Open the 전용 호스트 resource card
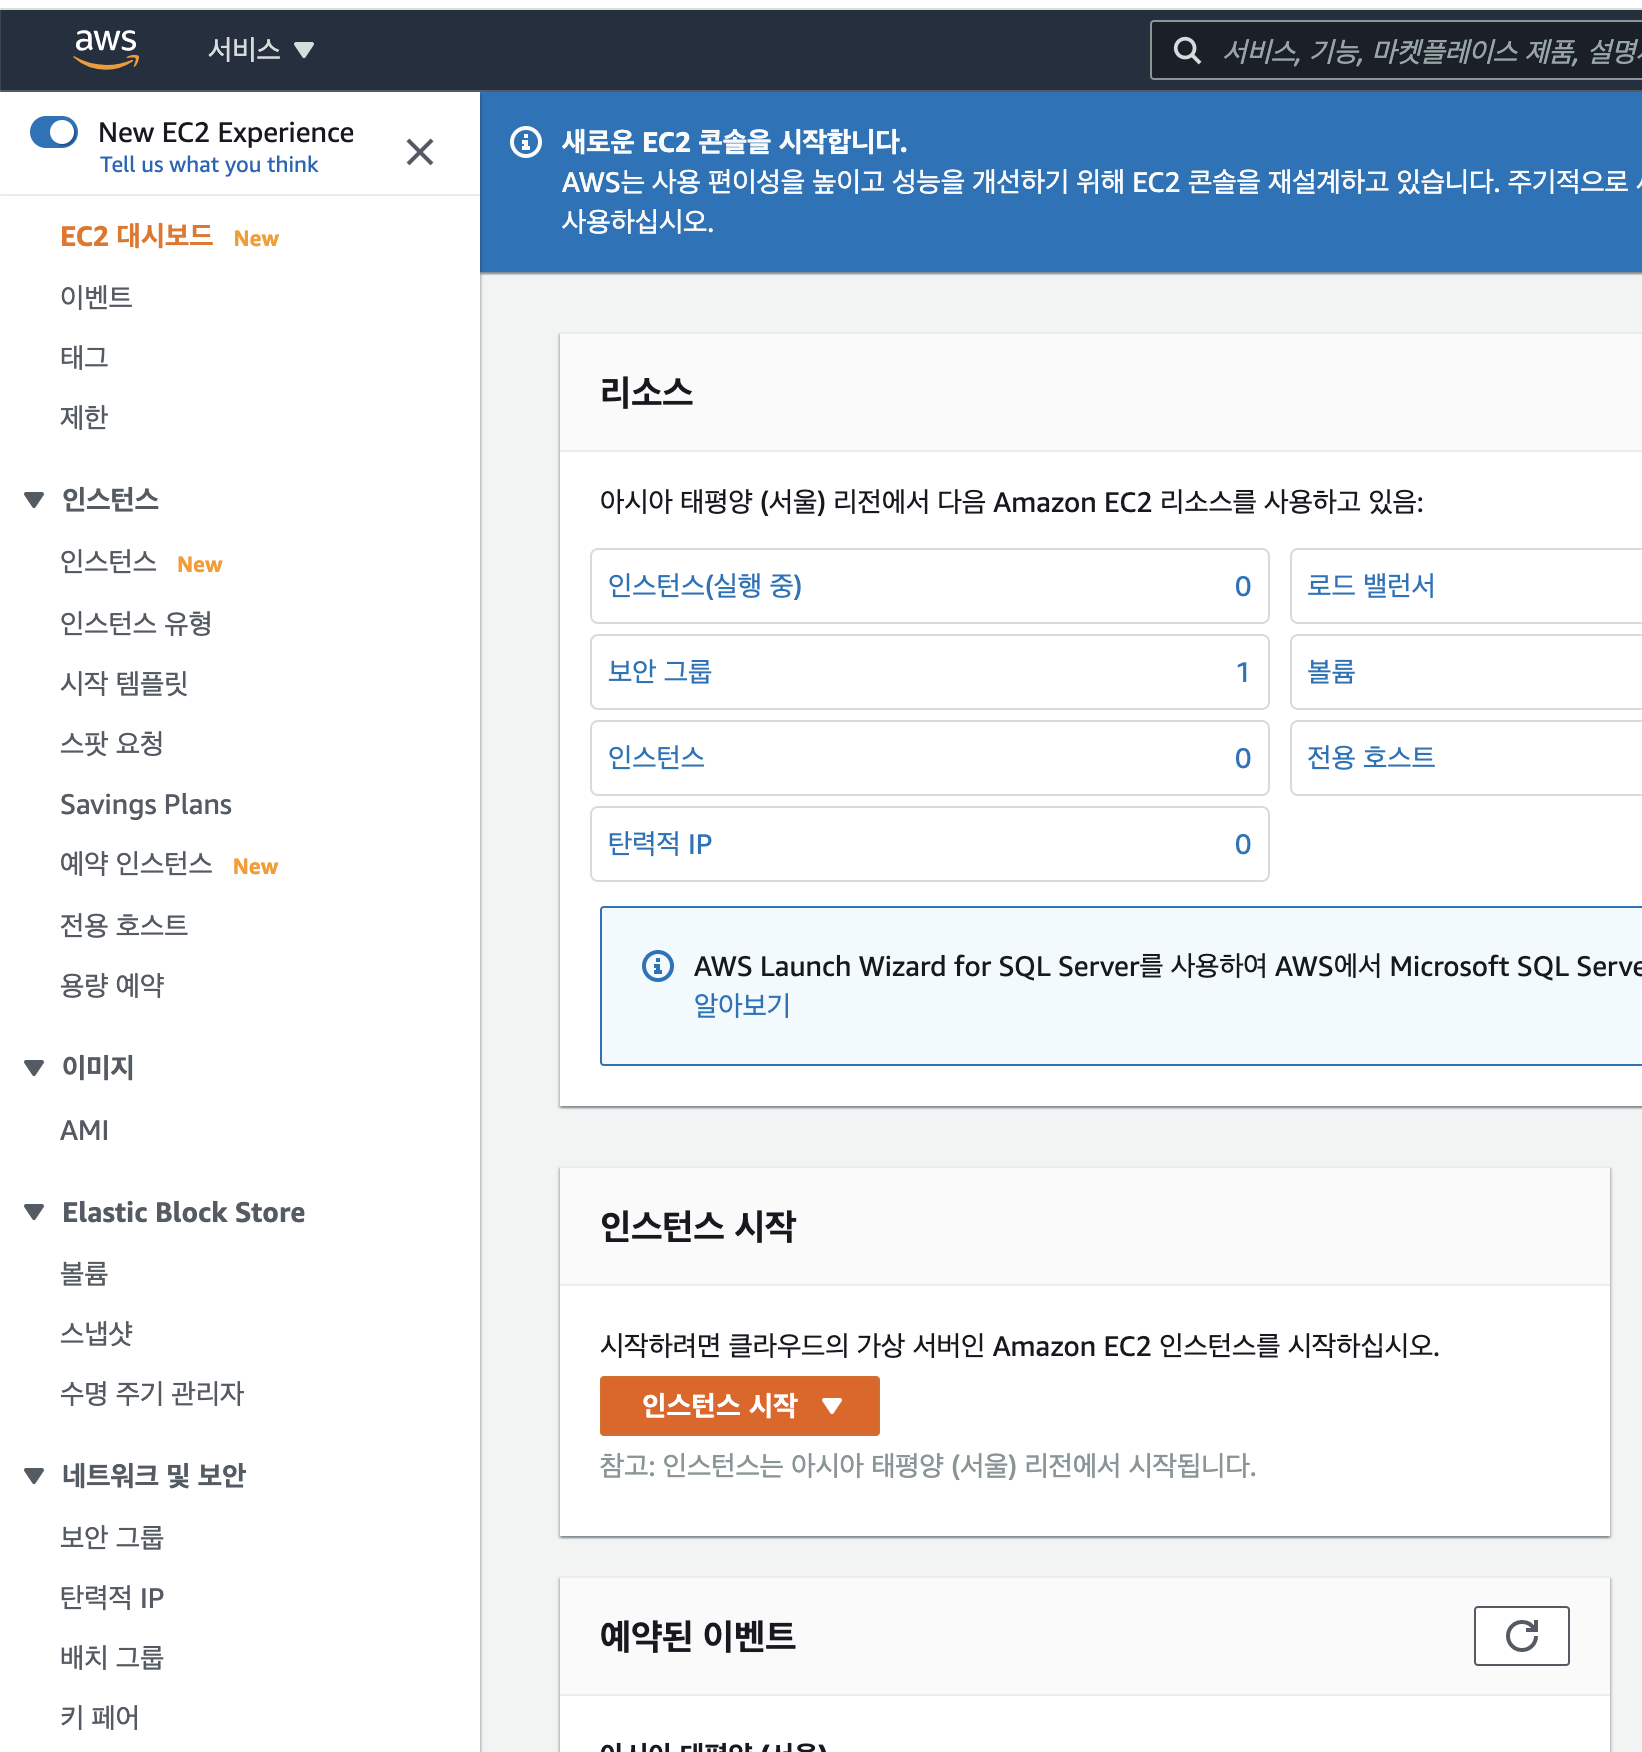This screenshot has height=1752, width=1642. pos(1466,758)
